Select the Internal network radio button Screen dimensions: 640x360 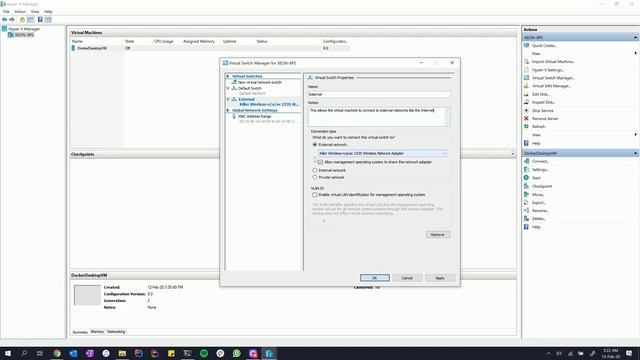point(315,170)
